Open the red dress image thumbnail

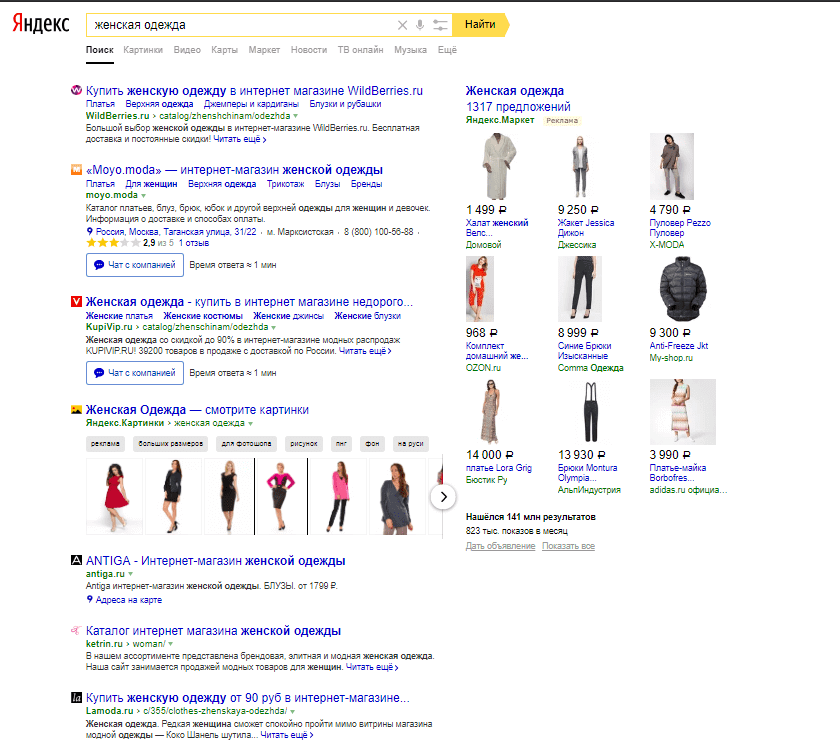tap(115, 496)
